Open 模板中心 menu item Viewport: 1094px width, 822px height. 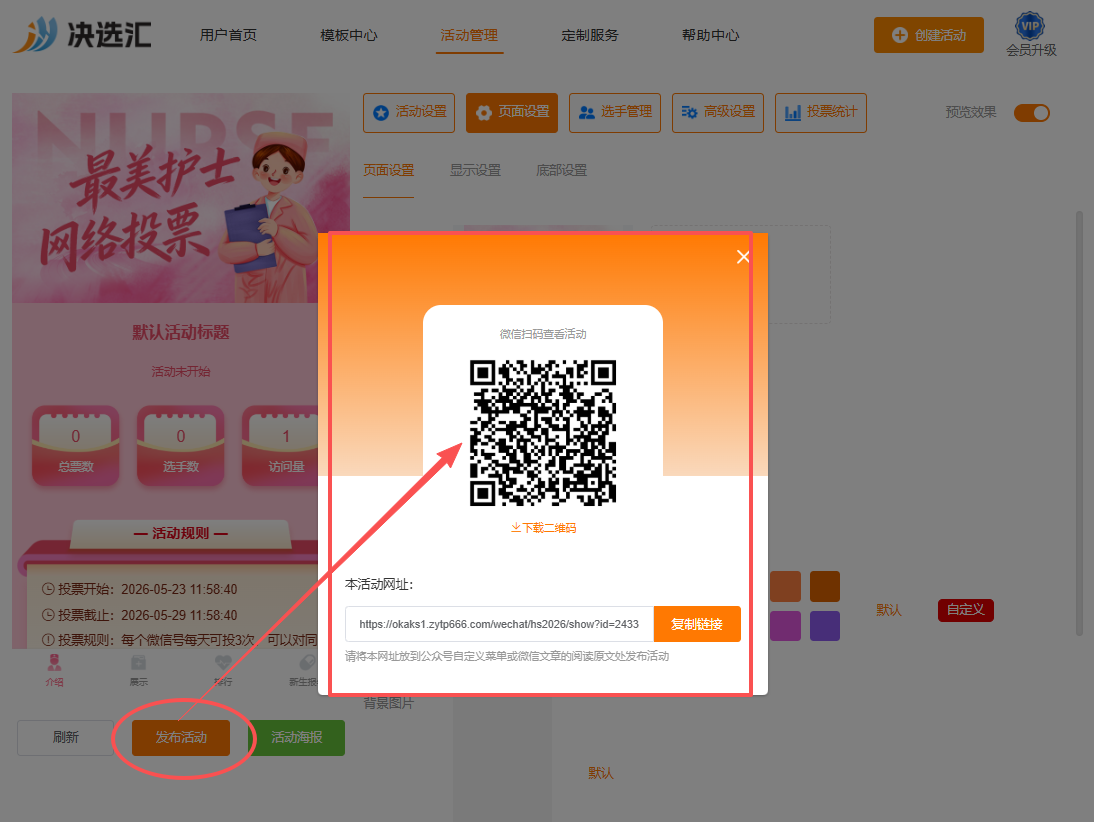pyautogui.click(x=349, y=35)
